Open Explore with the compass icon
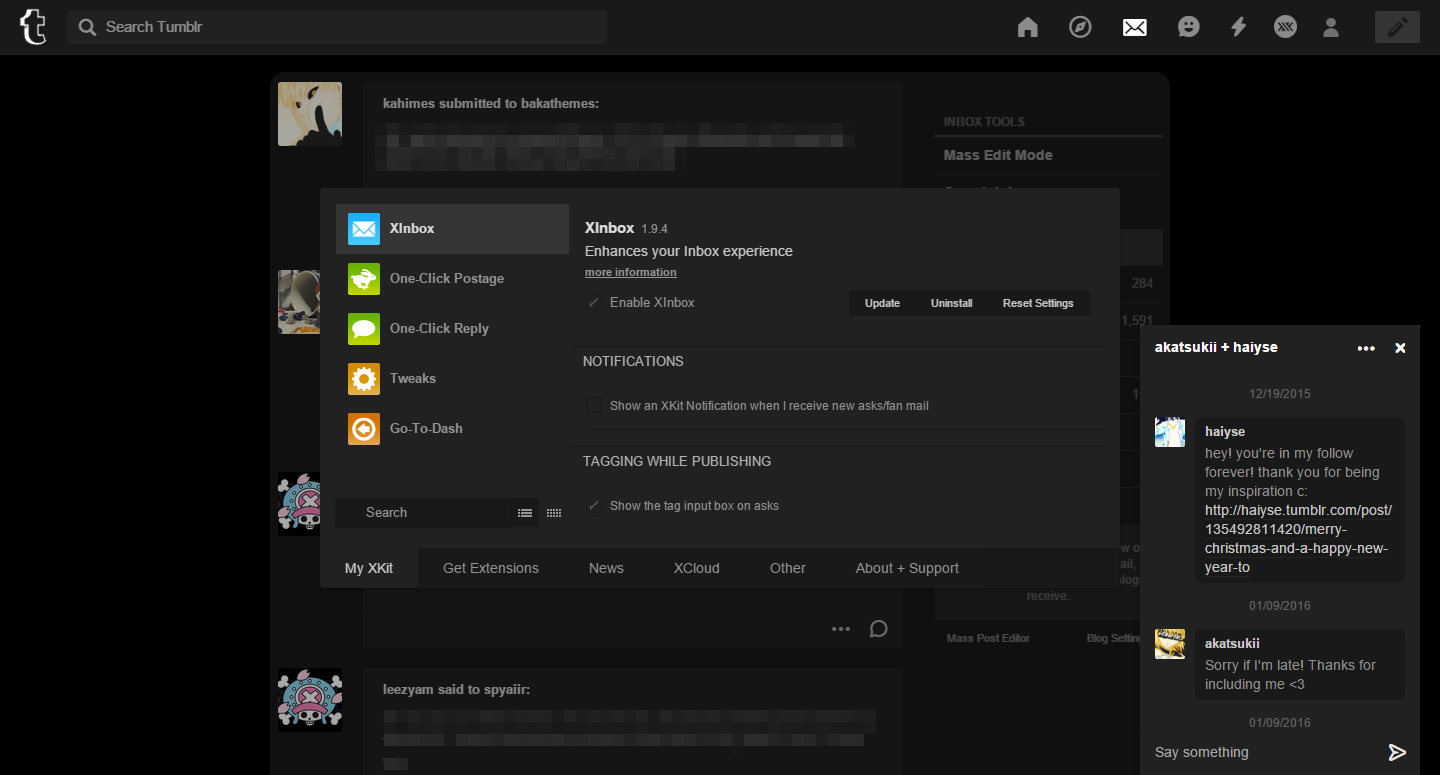Screen dimensions: 1440x775 [1080, 27]
